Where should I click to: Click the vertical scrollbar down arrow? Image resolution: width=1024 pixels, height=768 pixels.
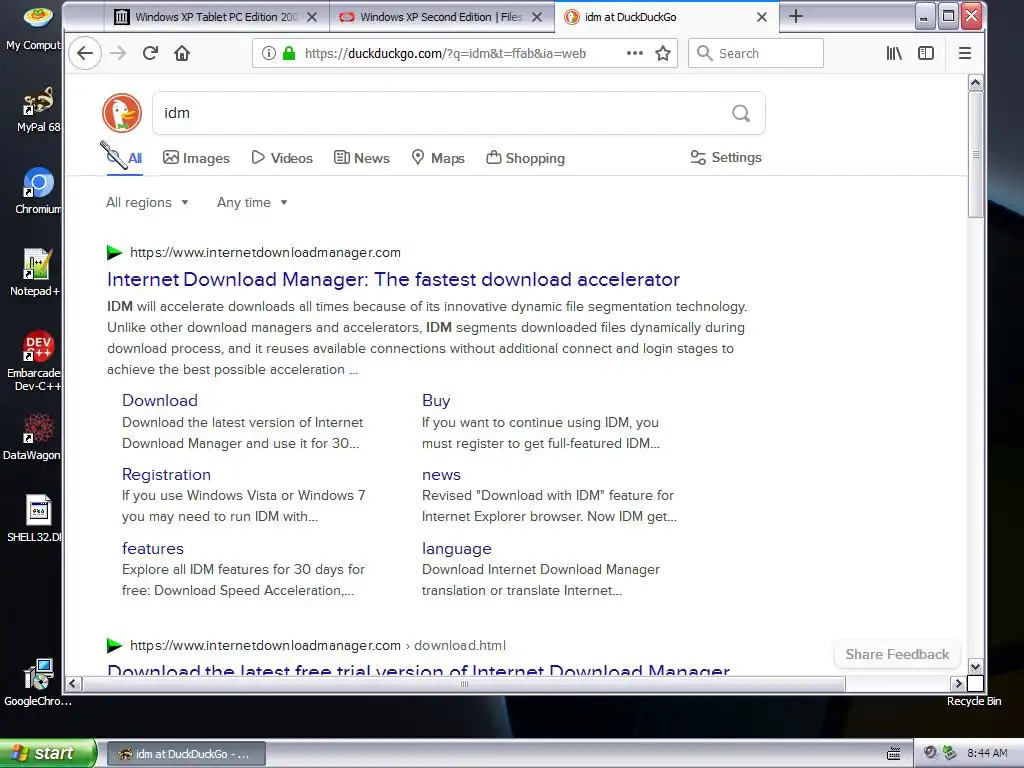click(976, 667)
